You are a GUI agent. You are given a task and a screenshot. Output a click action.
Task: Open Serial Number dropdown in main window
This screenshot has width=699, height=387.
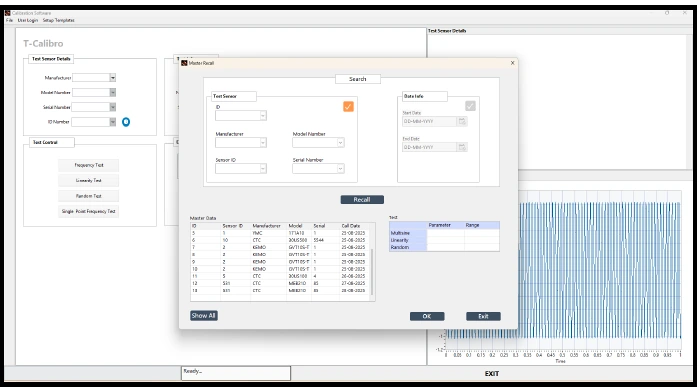point(113,107)
